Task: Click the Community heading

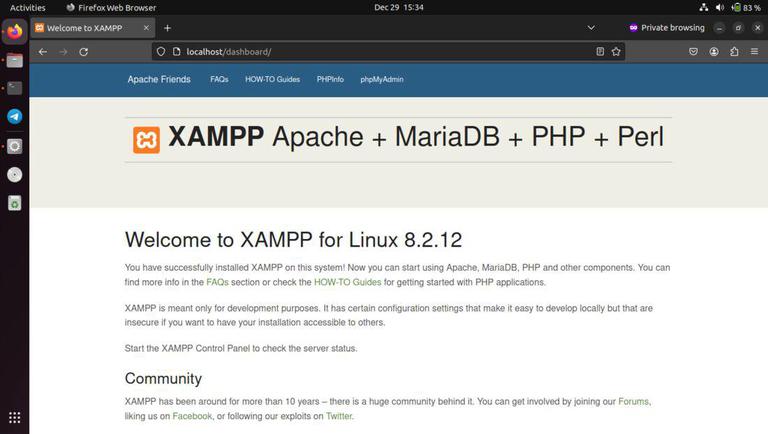Action: coord(163,379)
